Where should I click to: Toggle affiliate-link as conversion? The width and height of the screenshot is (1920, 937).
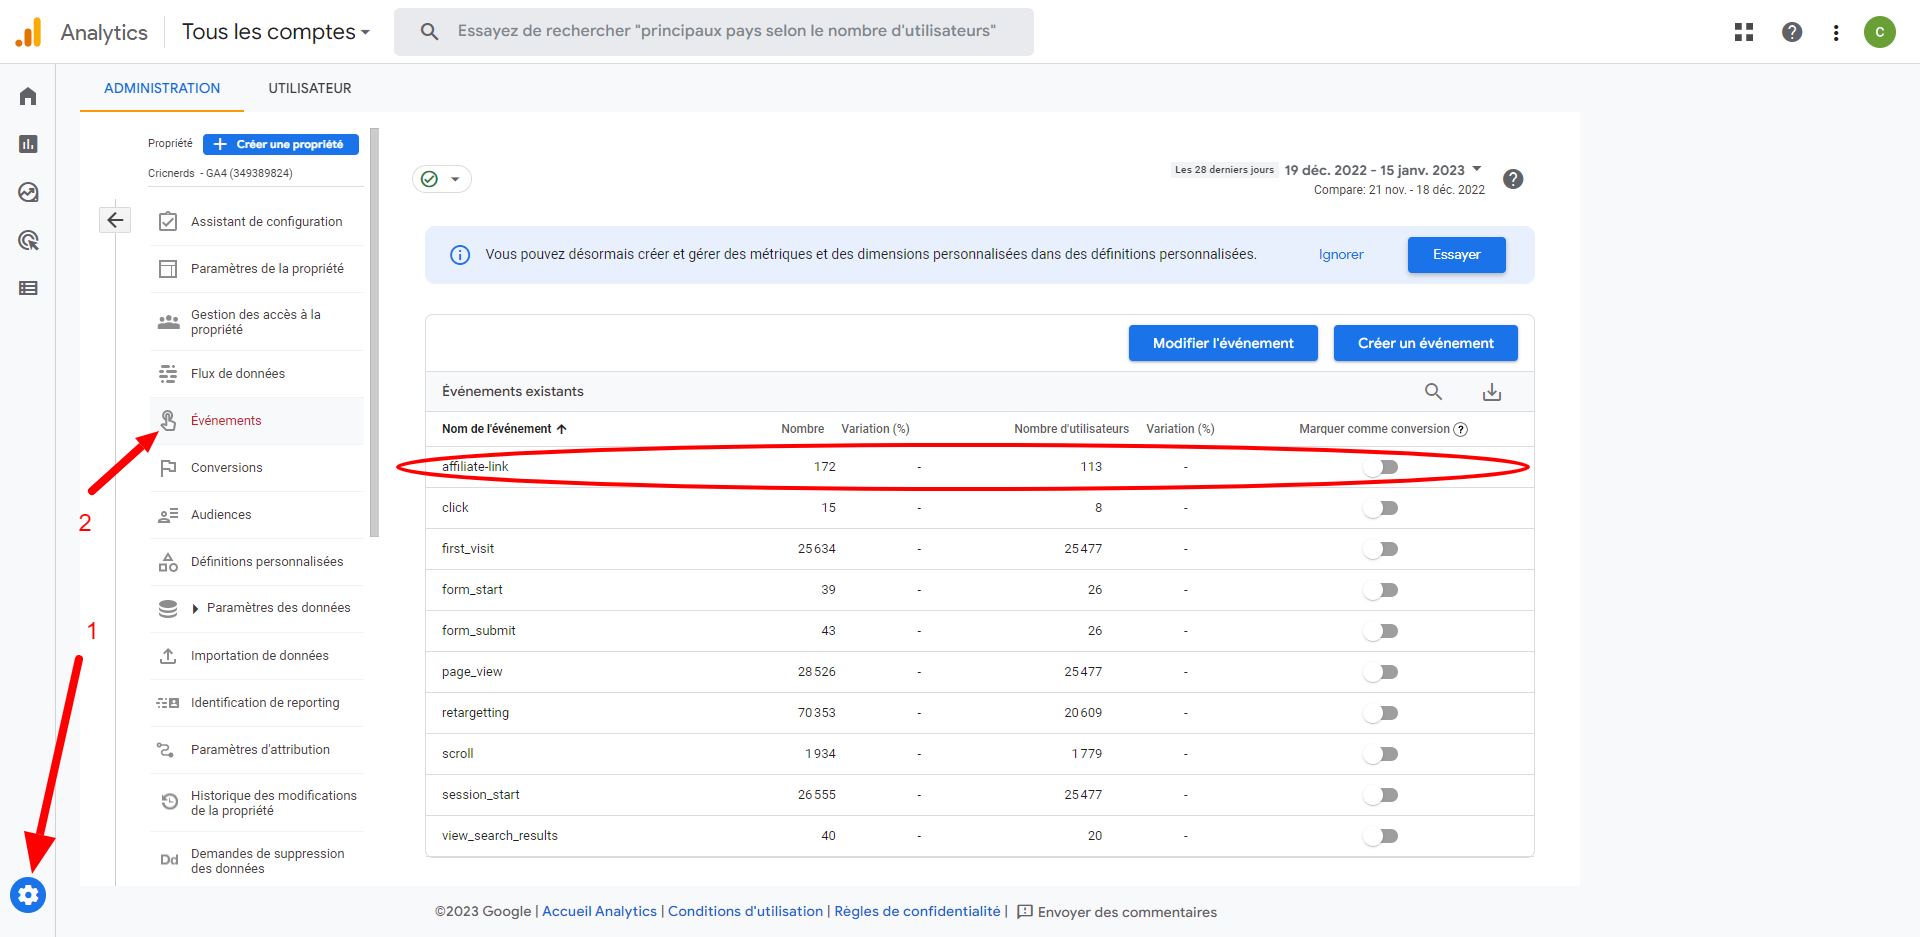pyautogui.click(x=1380, y=467)
